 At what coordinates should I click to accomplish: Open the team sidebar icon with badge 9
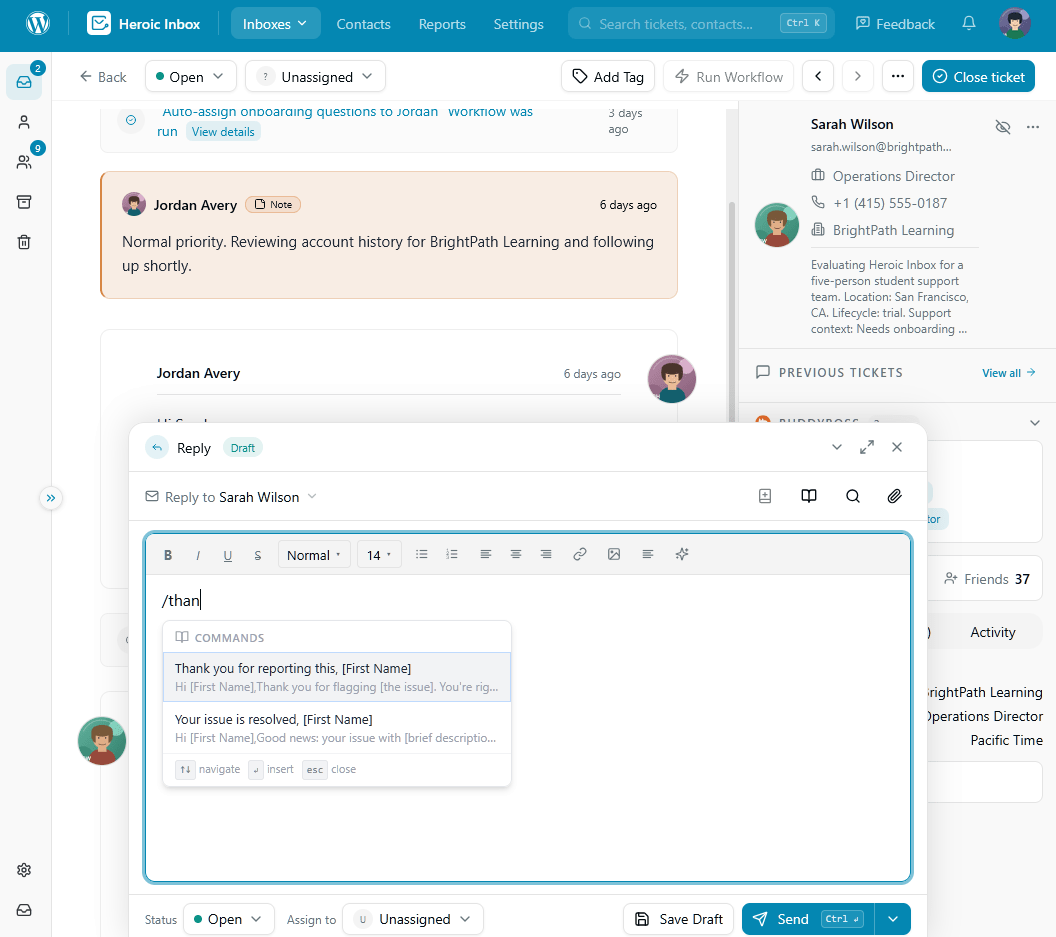pos(24,162)
